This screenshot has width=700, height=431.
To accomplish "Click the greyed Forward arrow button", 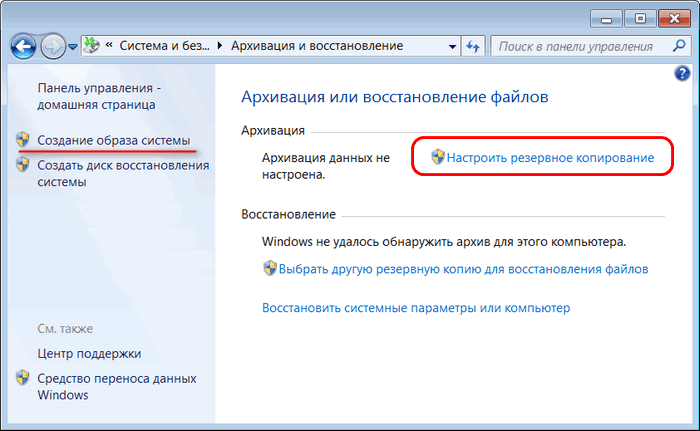I will click(53, 46).
